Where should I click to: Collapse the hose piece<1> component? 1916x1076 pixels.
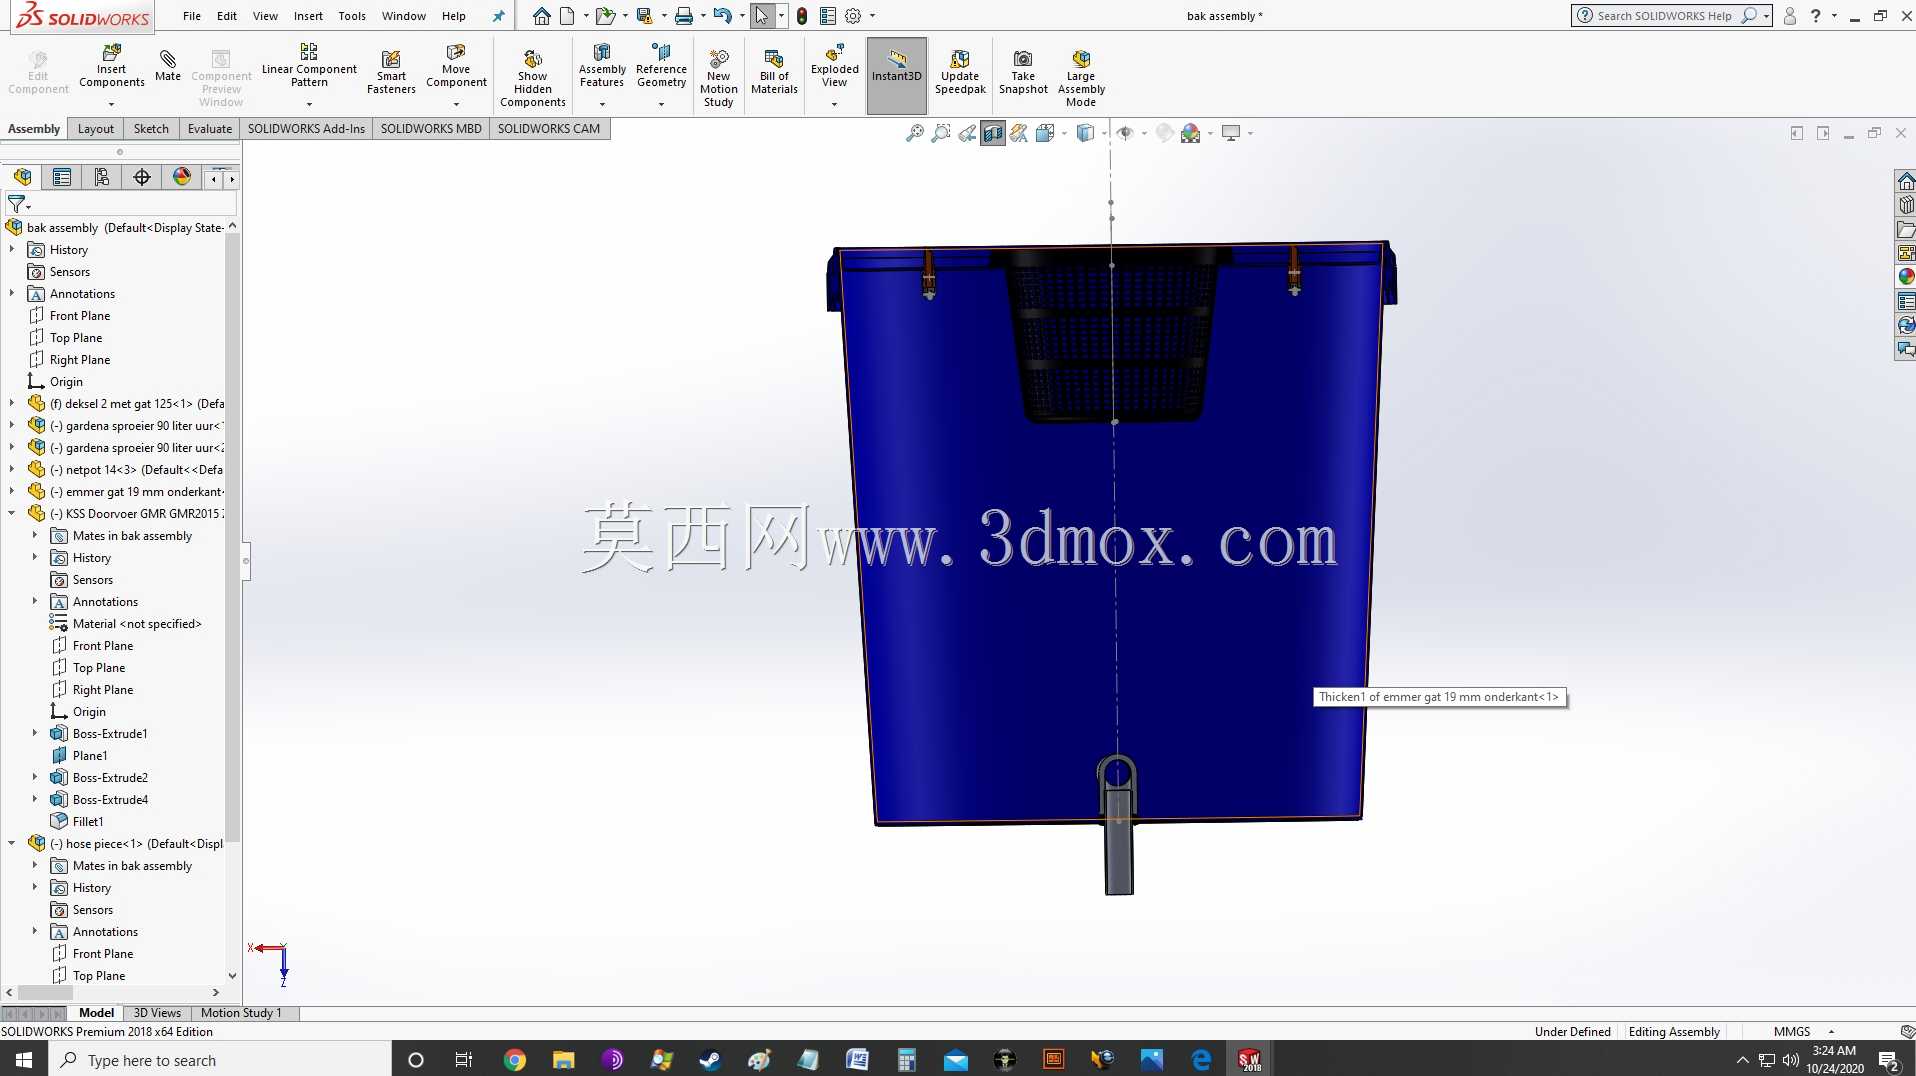12,844
